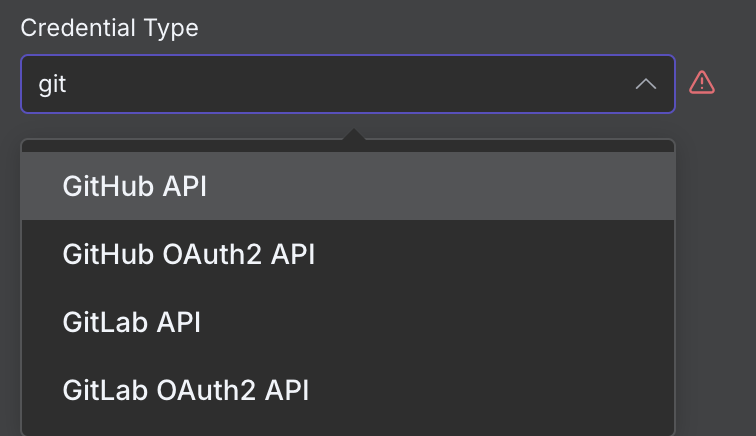Screen dimensions: 756x436
Task: Choose GitHub OAuth2 API from list
Action: [188, 254]
